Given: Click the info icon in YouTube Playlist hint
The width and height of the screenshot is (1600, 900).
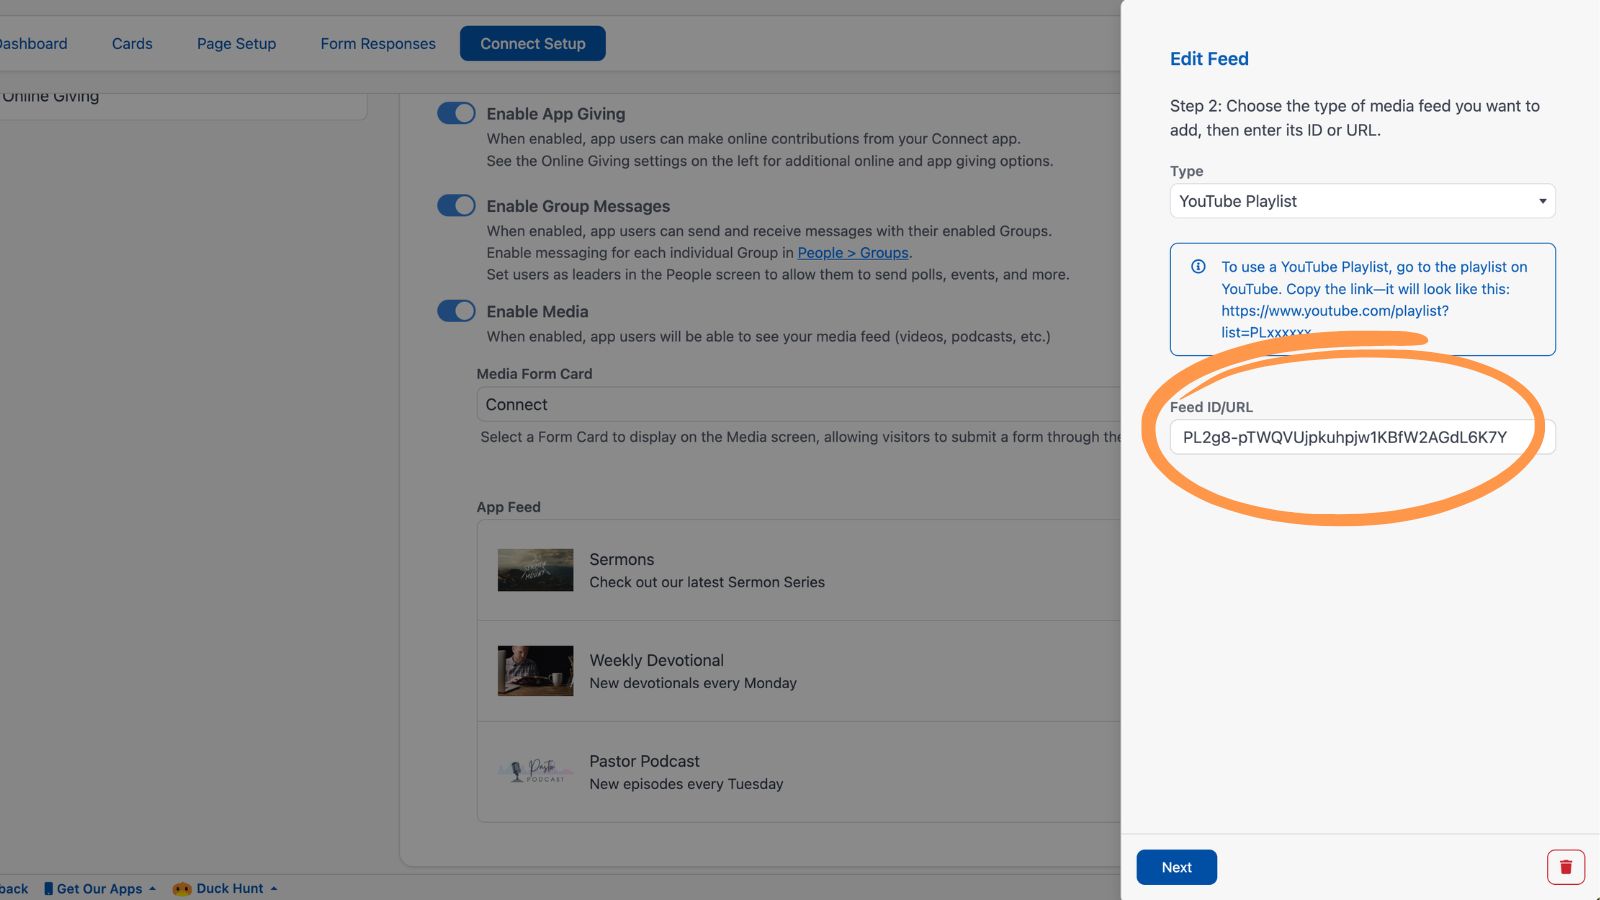Looking at the screenshot, I should tap(1198, 267).
